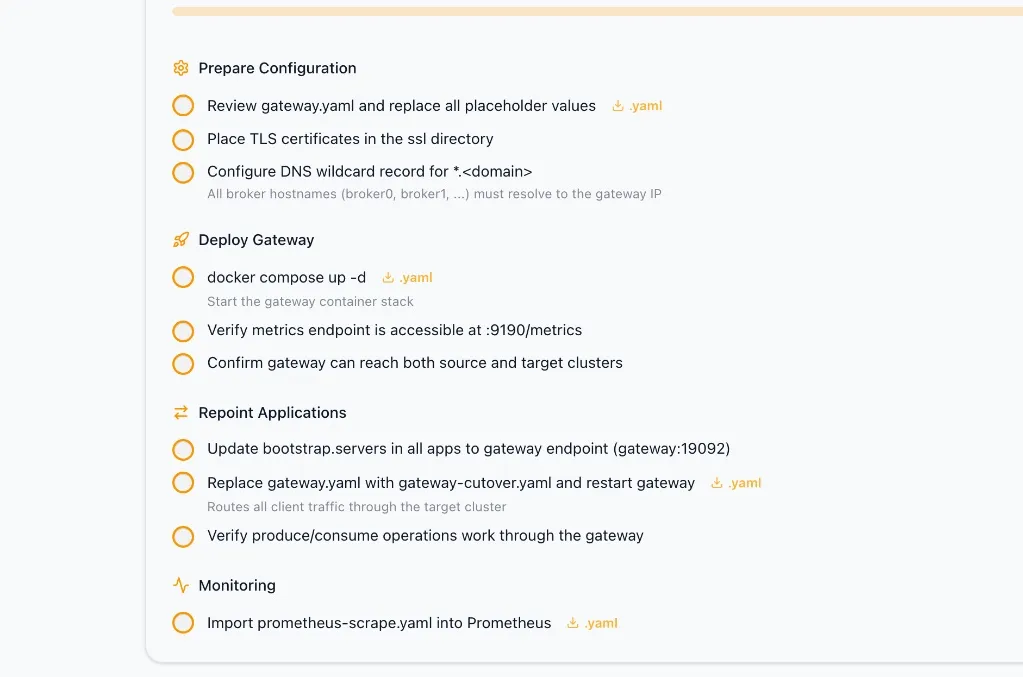Mark 'Place TLS certificates in the ssl directory' complete
The image size is (1023, 677).
[x=183, y=139]
